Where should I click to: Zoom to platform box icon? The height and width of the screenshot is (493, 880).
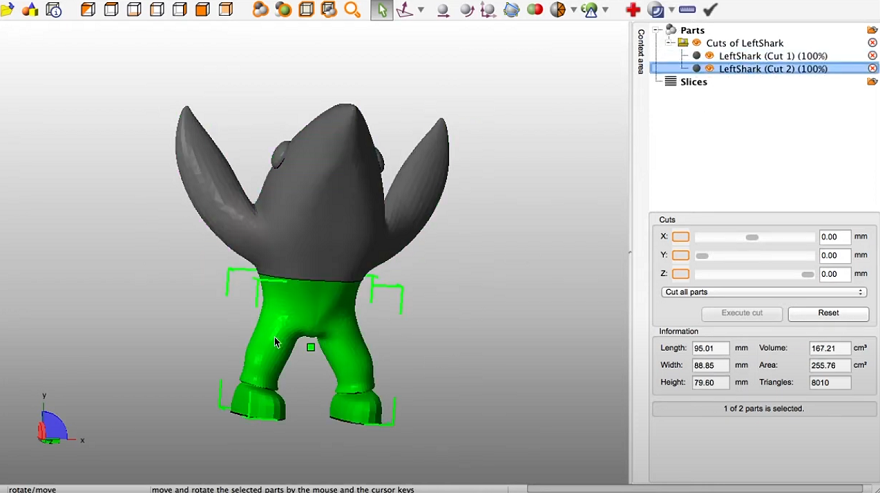[x=306, y=10]
